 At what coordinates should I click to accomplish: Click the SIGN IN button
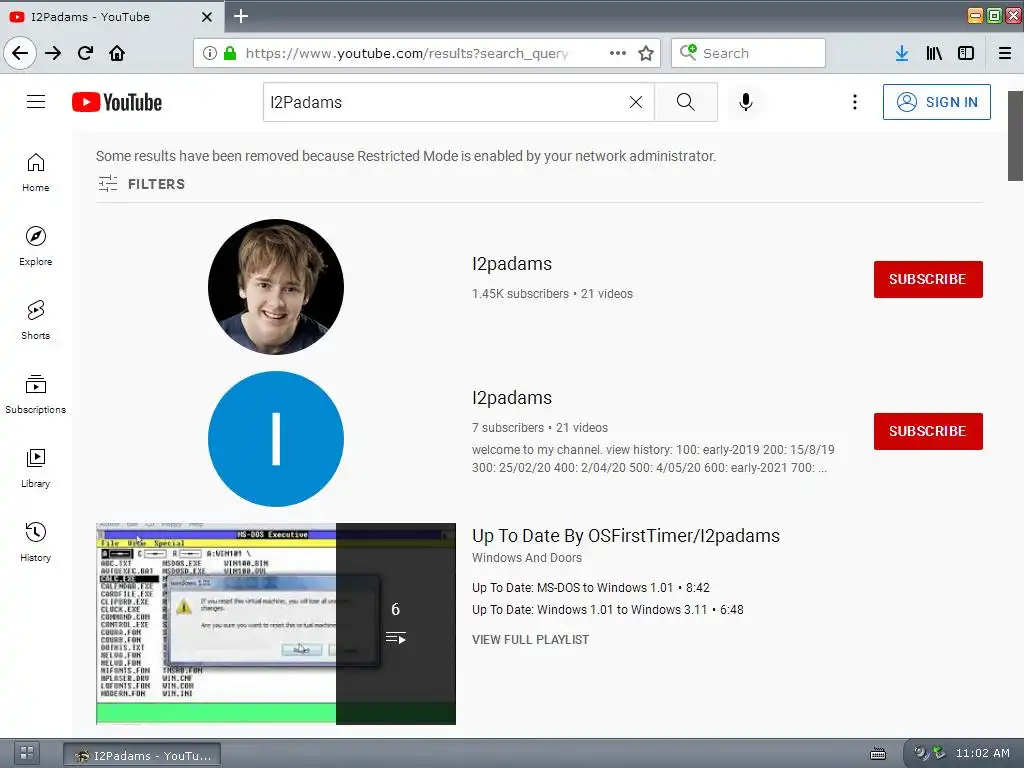[x=936, y=102]
